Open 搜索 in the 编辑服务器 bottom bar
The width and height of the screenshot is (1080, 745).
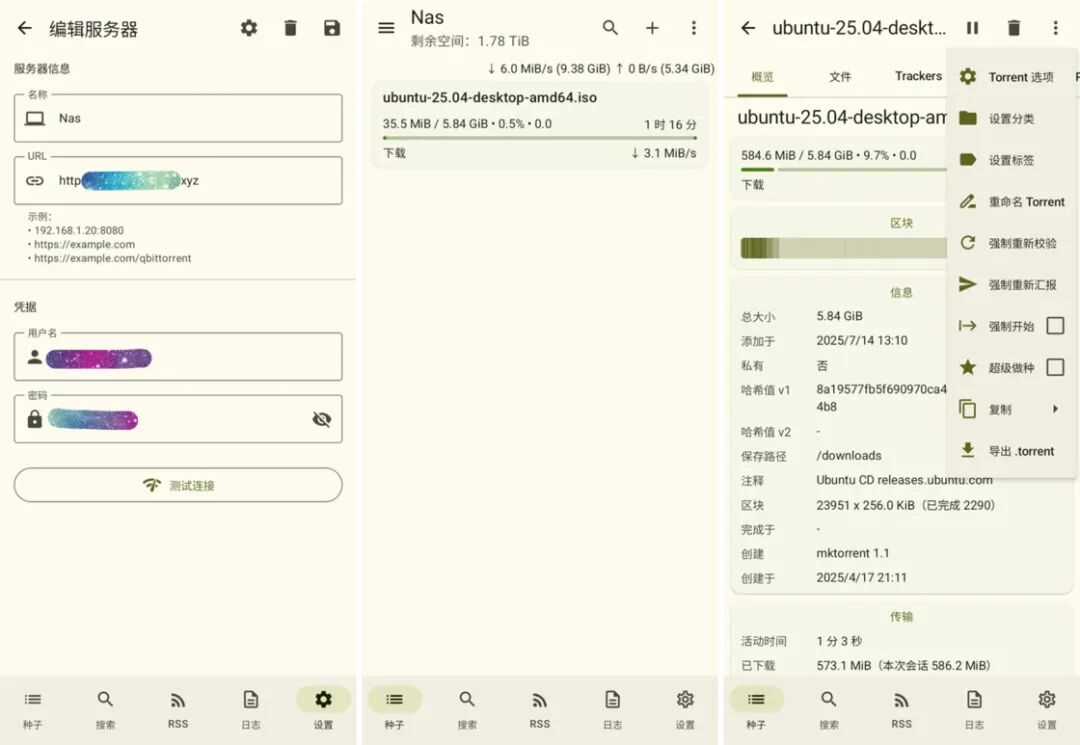[x=105, y=709]
